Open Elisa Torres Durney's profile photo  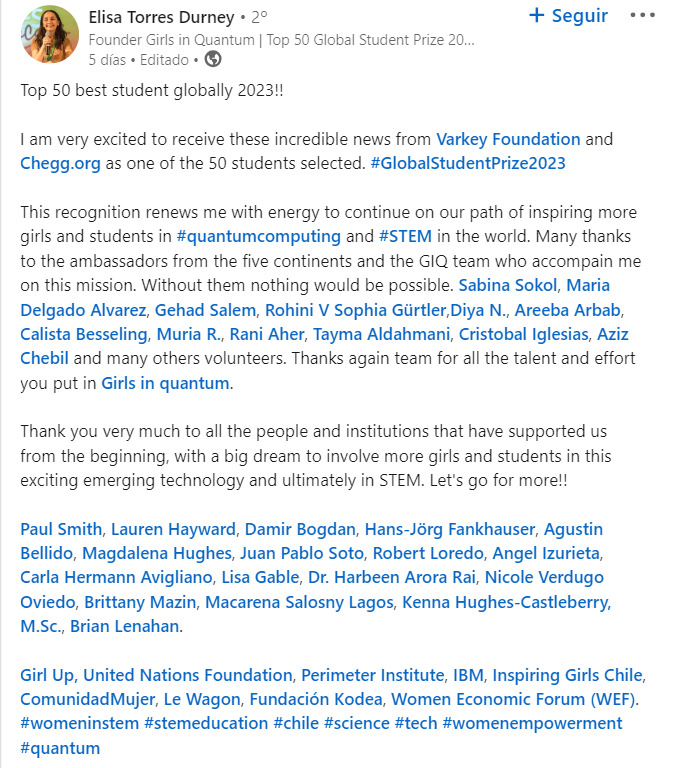(49, 34)
